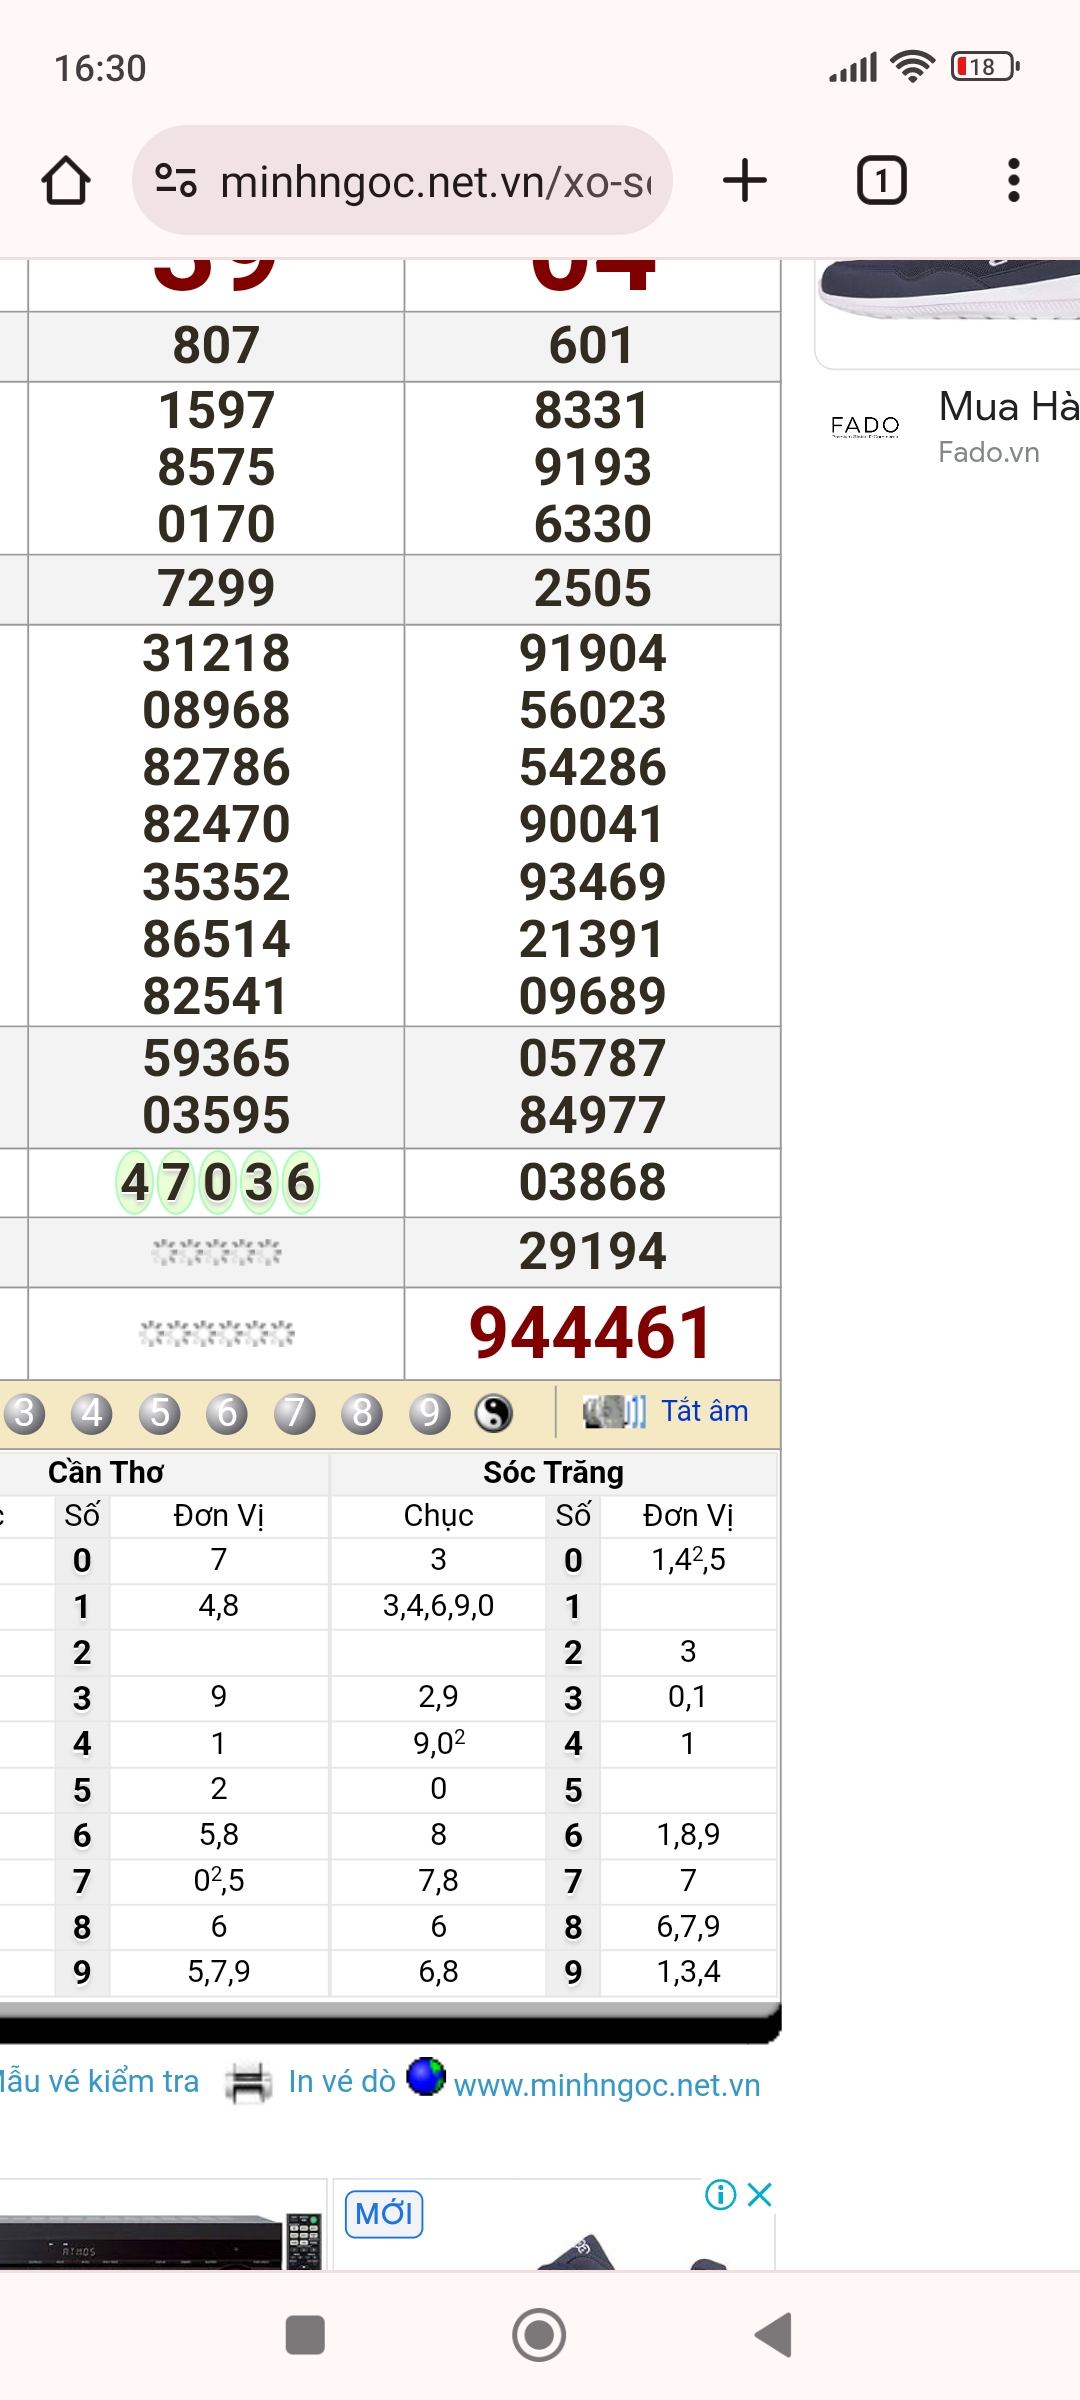1080x2400 pixels.
Task: Select the address bar URL minhngoc.net.vn
Action: (x=436, y=182)
